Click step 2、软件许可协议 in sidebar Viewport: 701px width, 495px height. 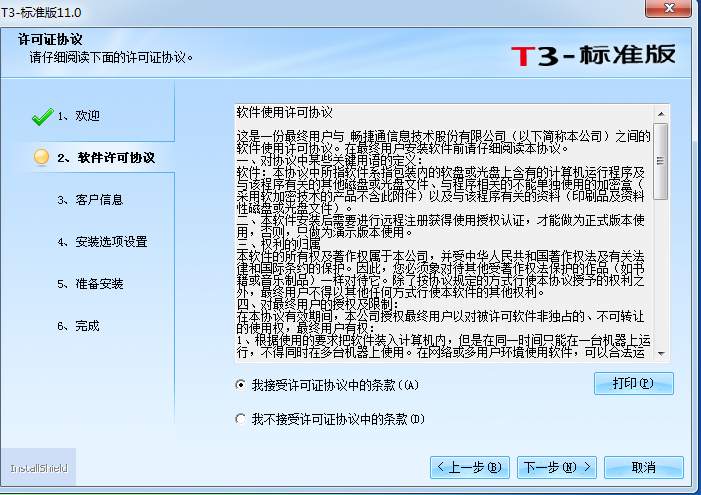tap(106, 157)
